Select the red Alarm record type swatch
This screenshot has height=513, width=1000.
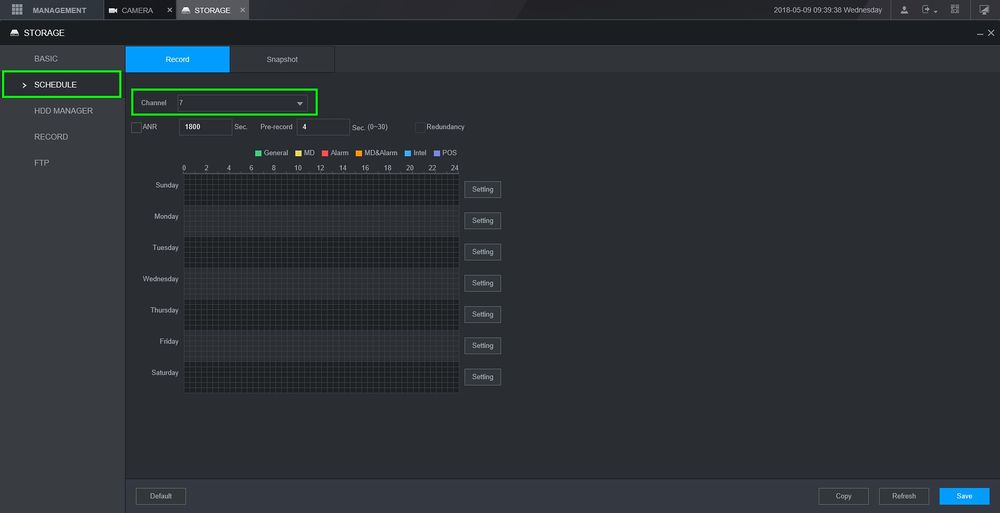[x=325, y=153]
